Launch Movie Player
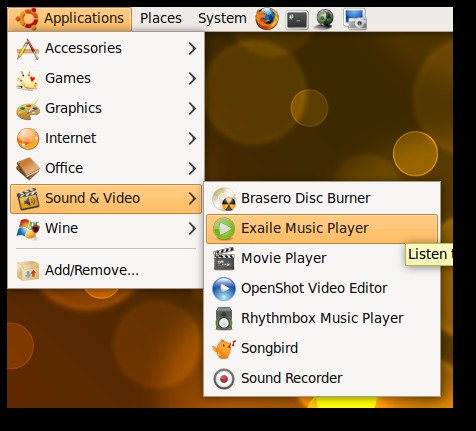Image resolution: width=476 pixels, height=431 pixels. [322, 259]
